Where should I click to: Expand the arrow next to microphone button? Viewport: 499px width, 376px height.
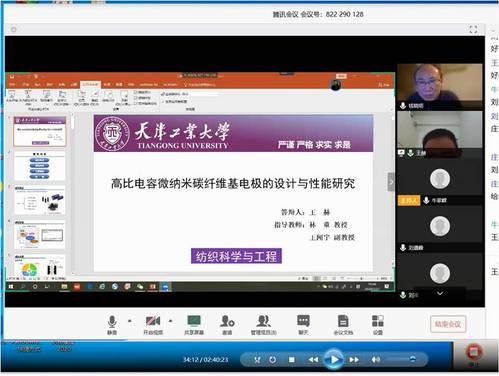click(130, 321)
